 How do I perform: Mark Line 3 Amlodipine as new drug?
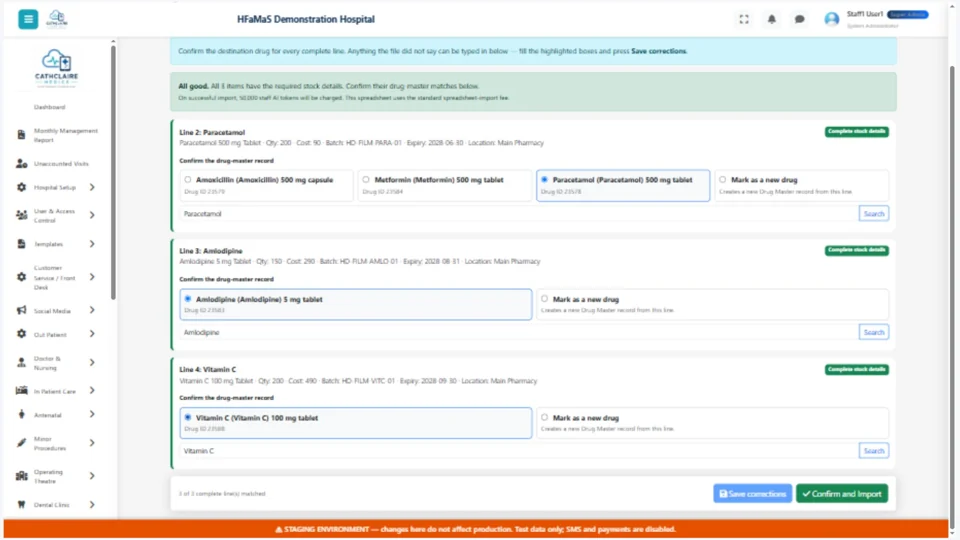coord(544,299)
